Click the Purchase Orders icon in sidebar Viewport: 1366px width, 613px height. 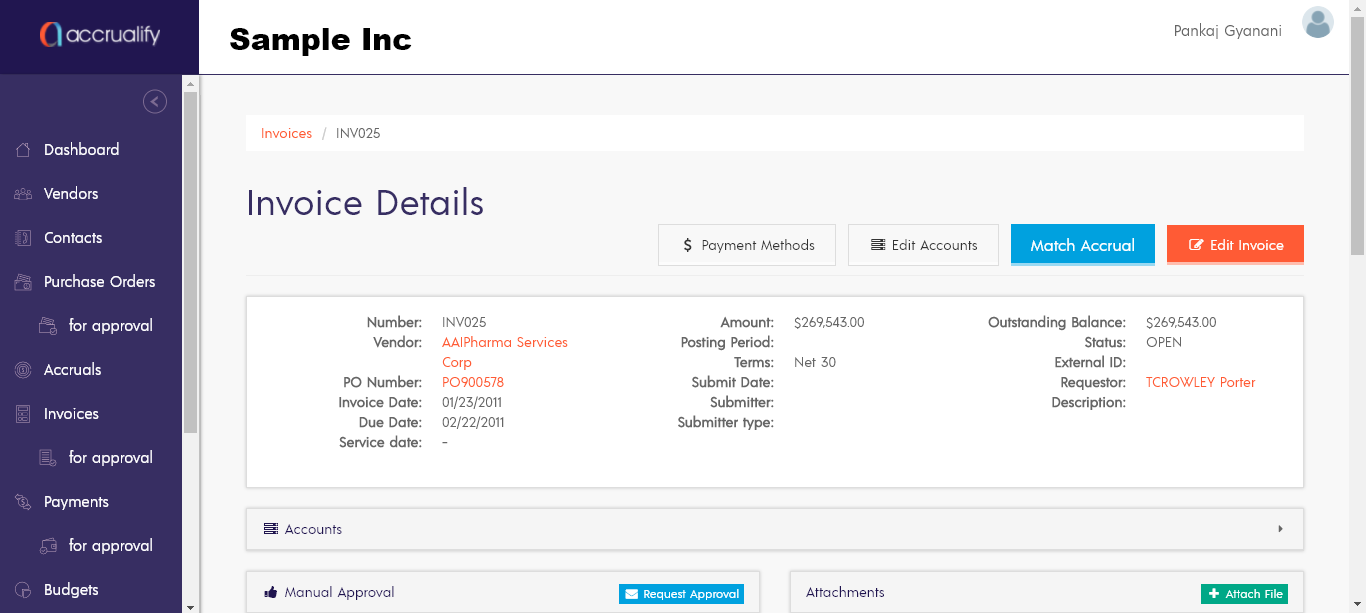(23, 282)
